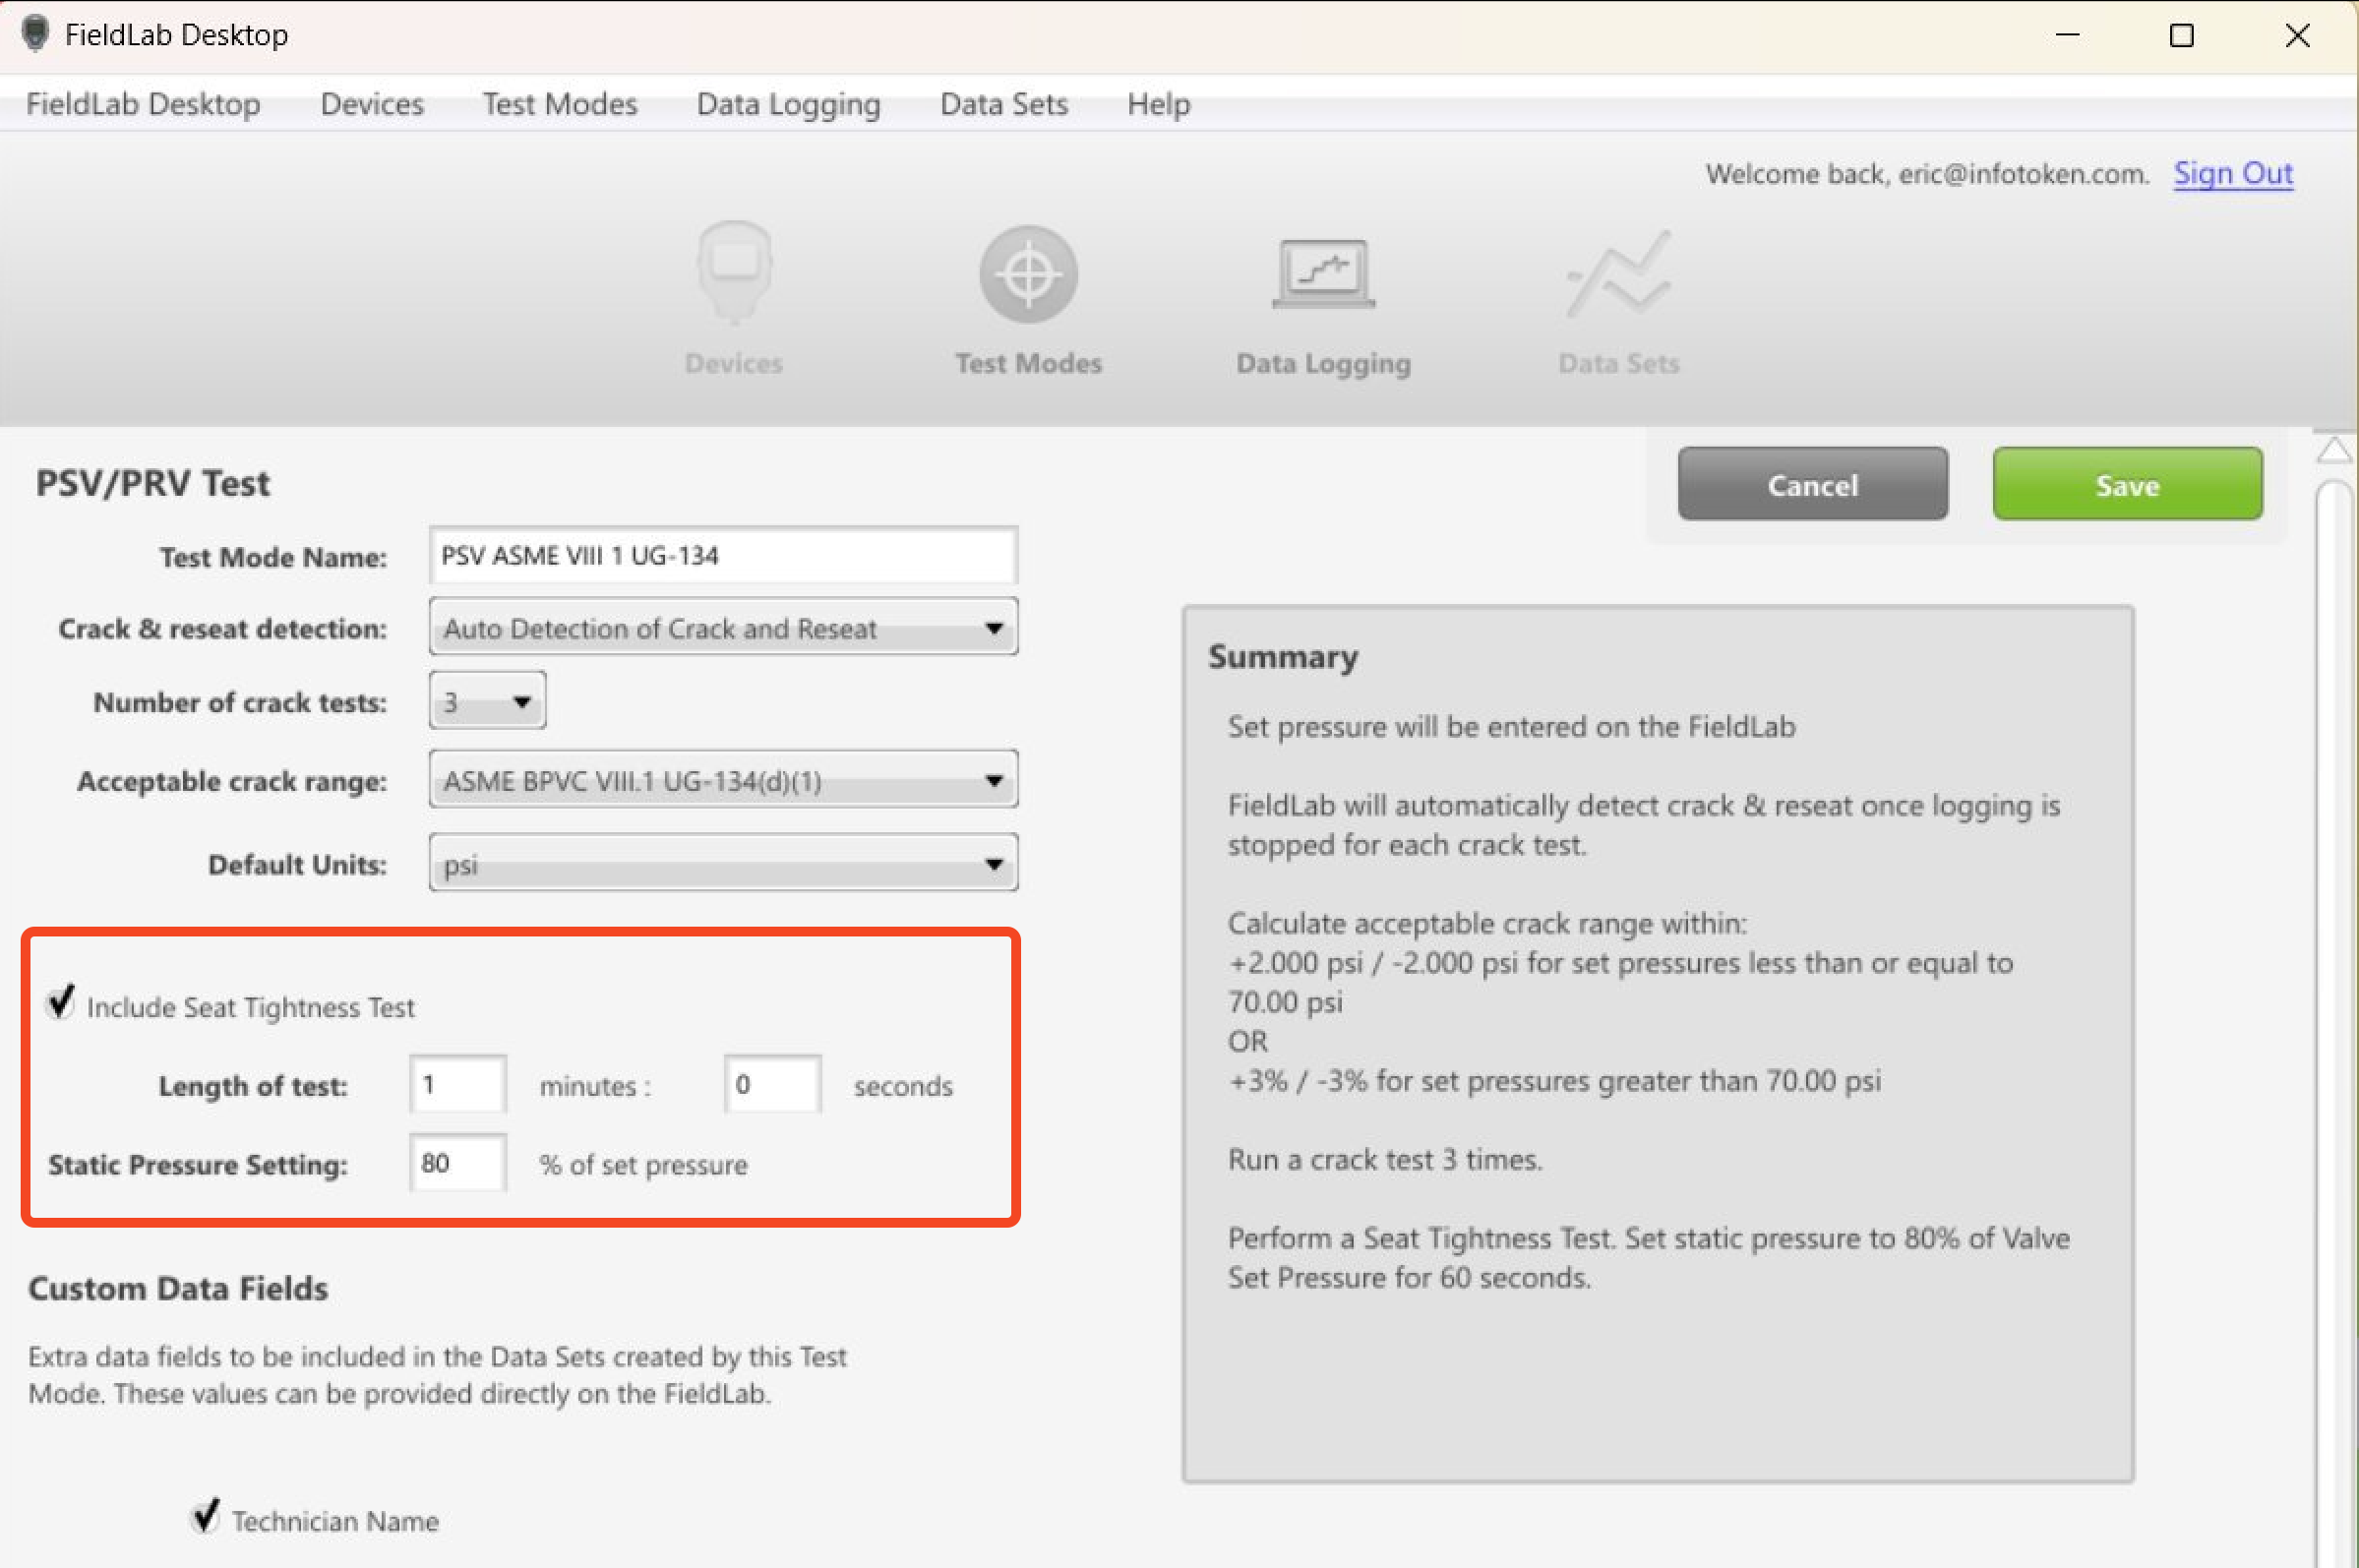Open the FieldLab Desktop menu
2359x1568 pixels.
coord(143,104)
